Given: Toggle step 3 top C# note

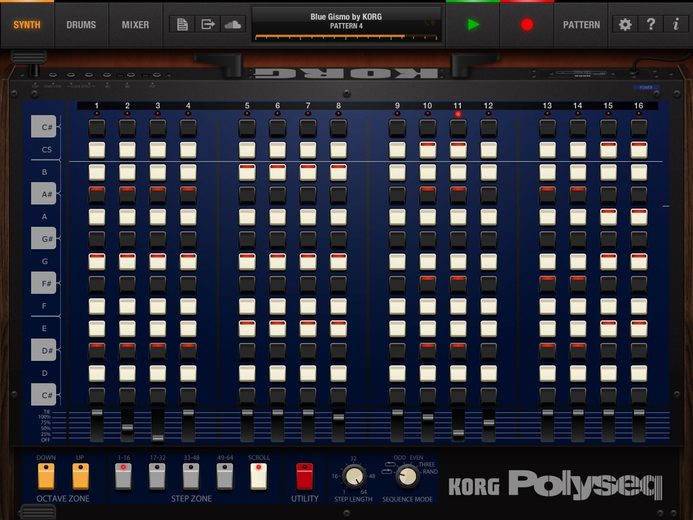Looking at the screenshot, I should (158, 128).
